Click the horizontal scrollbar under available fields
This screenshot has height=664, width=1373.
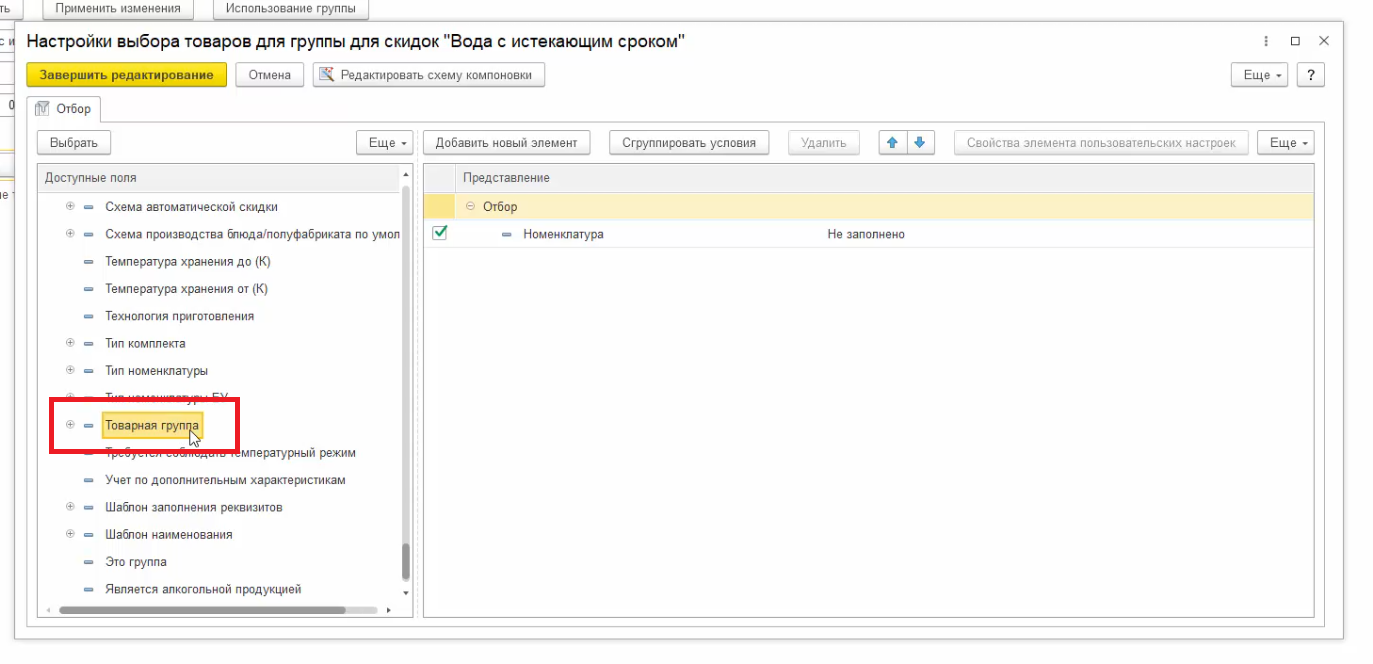tap(200, 609)
